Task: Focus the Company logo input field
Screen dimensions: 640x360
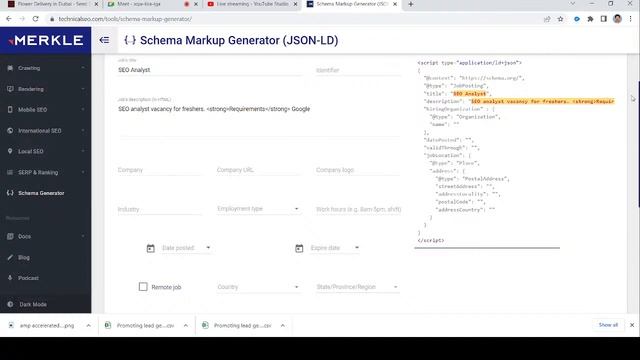Action: click(358, 170)
